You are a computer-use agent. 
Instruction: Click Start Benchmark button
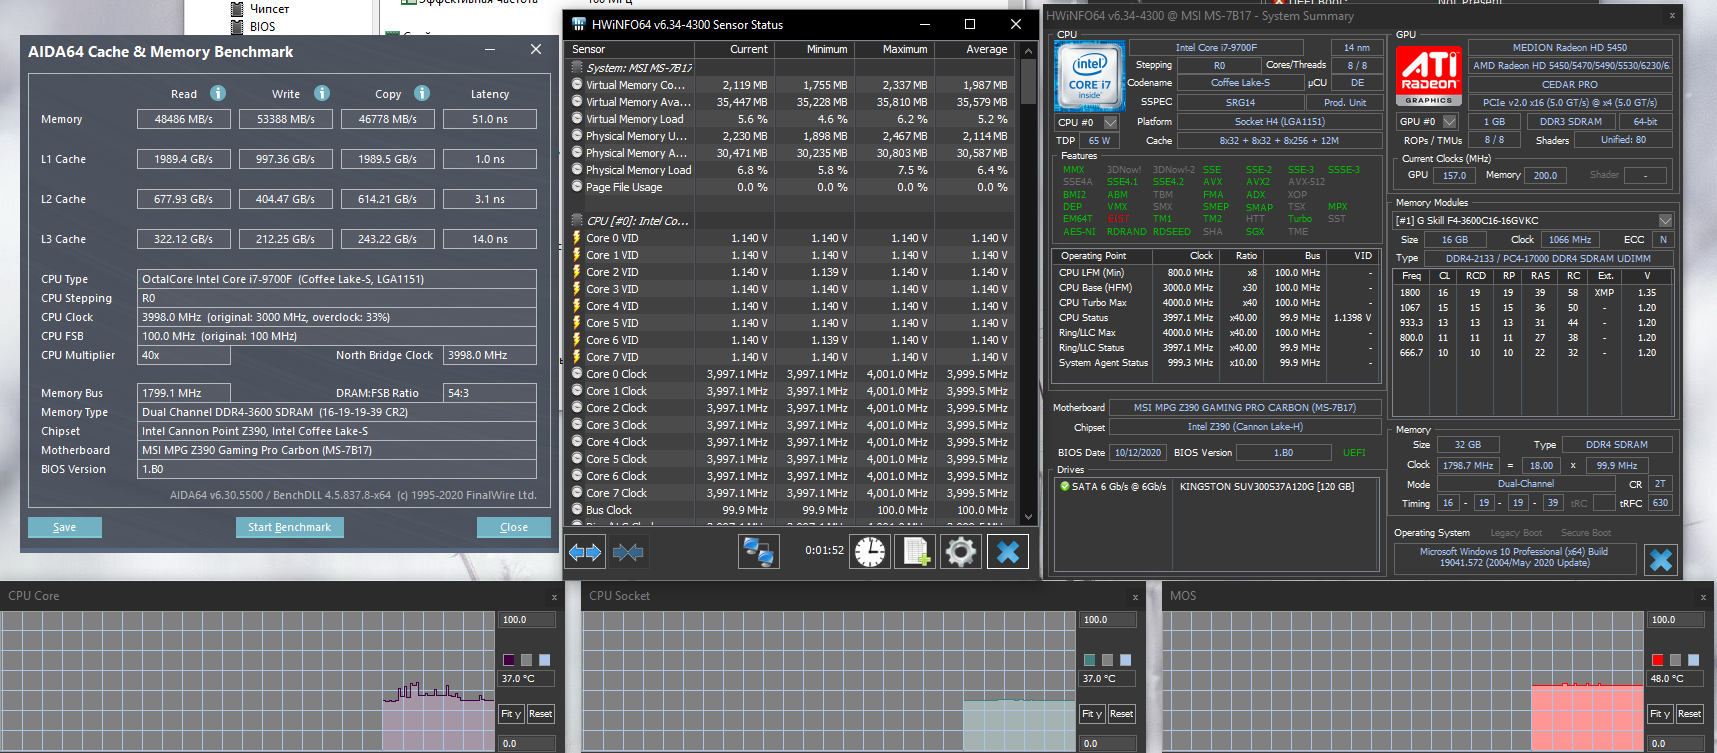click(x=290, y=527)
